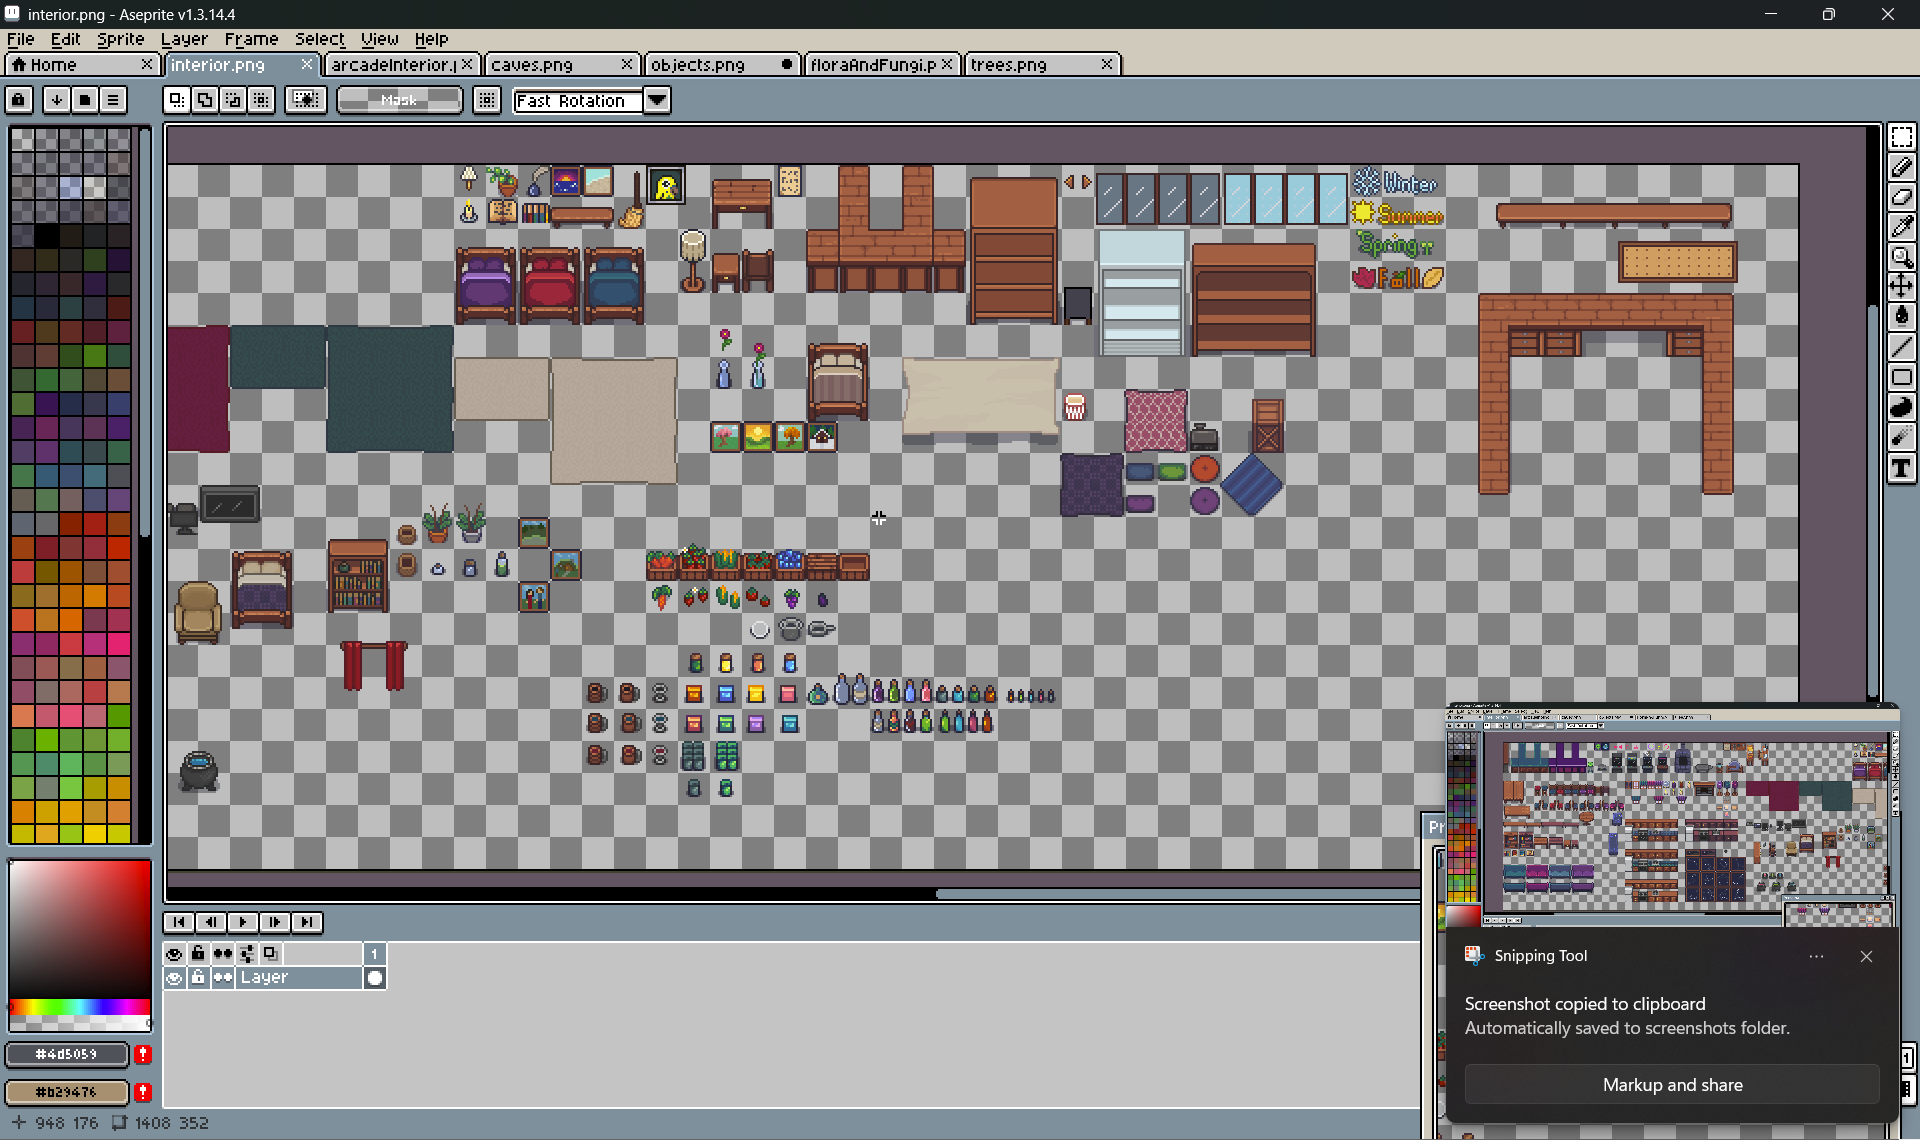Toggle visibility eye for Layer
The width and height of the screenshot is (1920, 1140).
[x=174, y=978]
